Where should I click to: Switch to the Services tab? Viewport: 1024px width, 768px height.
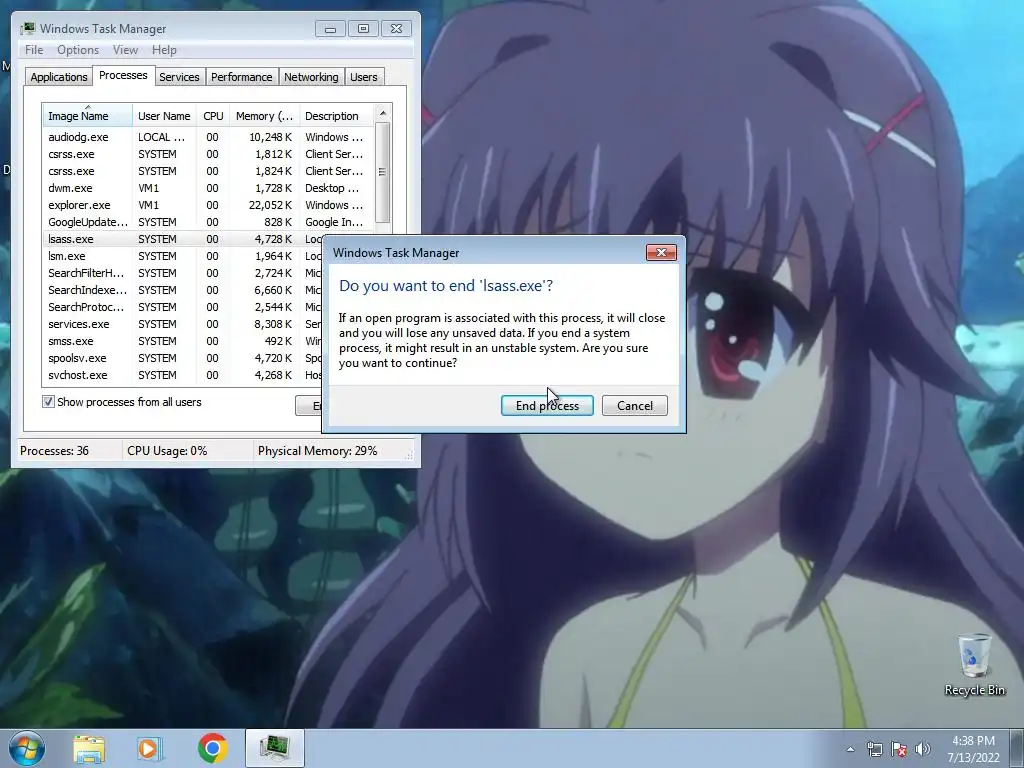point(179,77)
